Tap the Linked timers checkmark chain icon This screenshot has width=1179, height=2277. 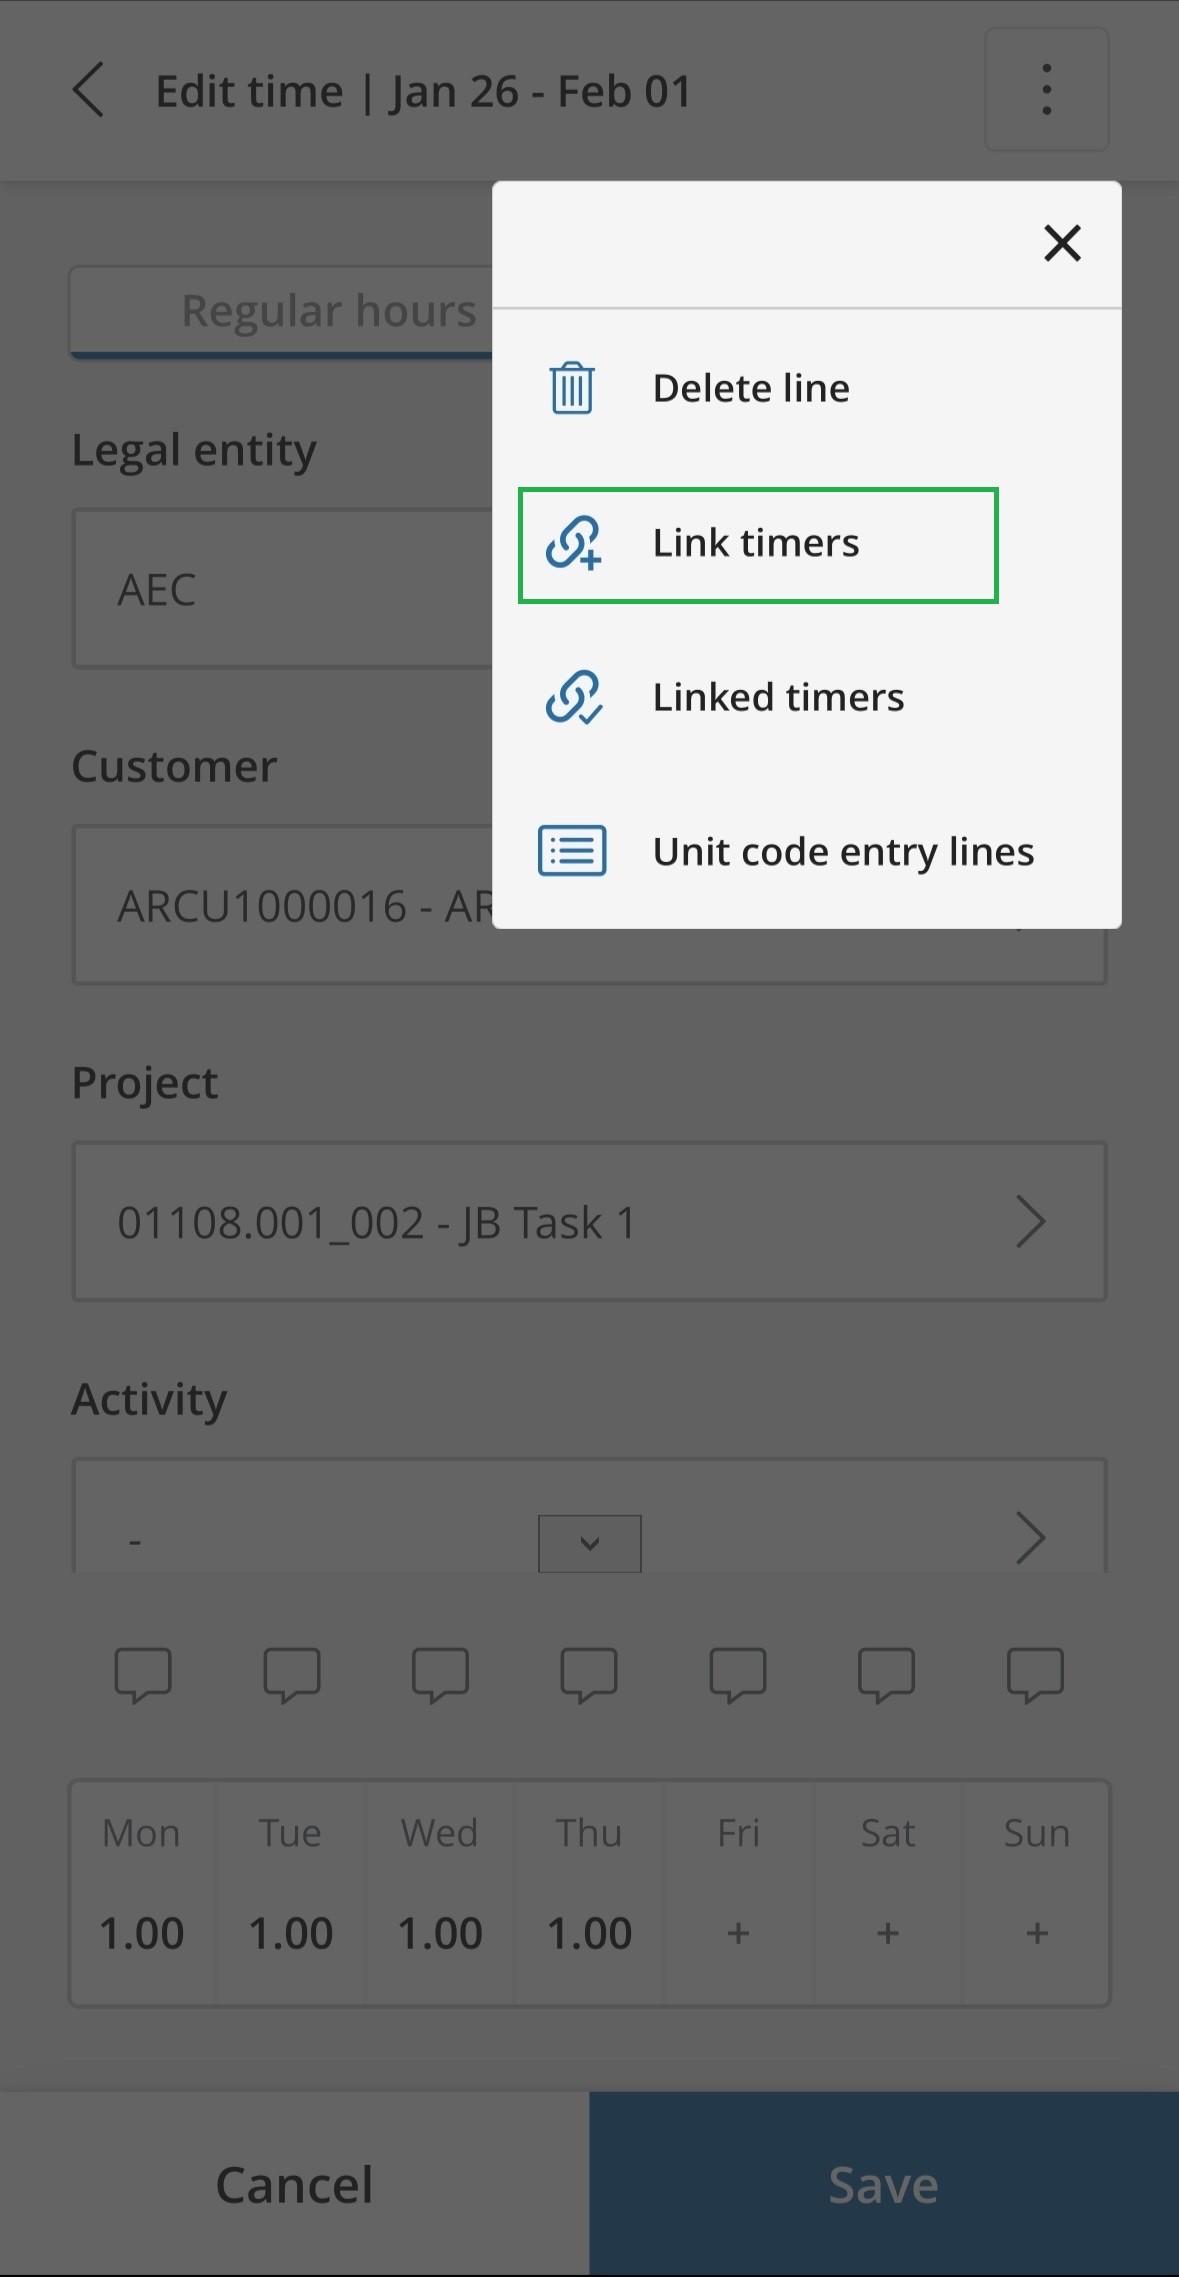coord(573,697)
